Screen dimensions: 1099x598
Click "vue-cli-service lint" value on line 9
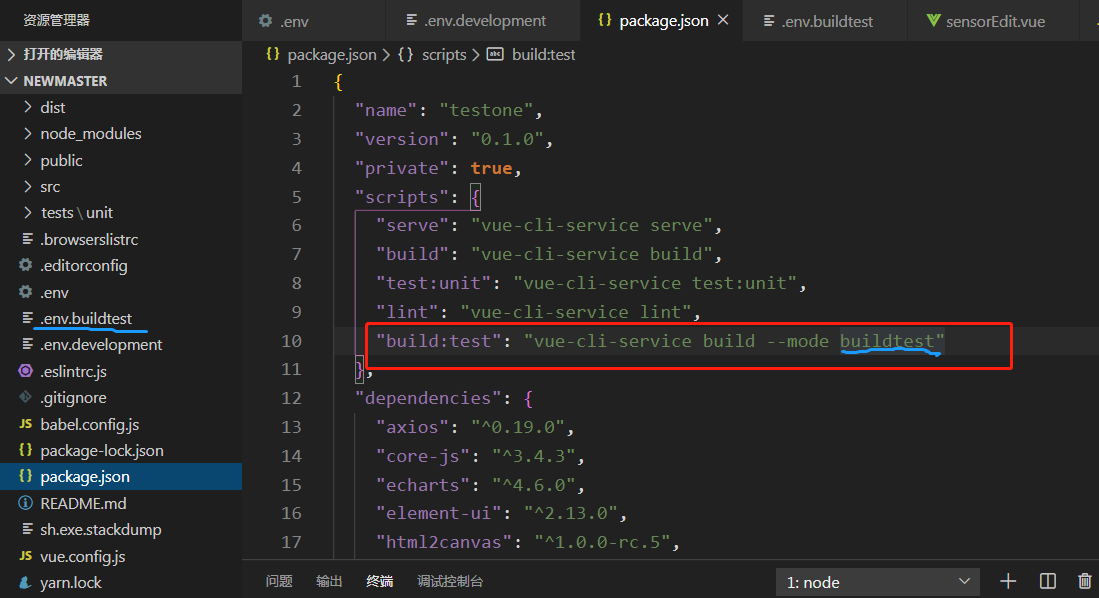575,312
